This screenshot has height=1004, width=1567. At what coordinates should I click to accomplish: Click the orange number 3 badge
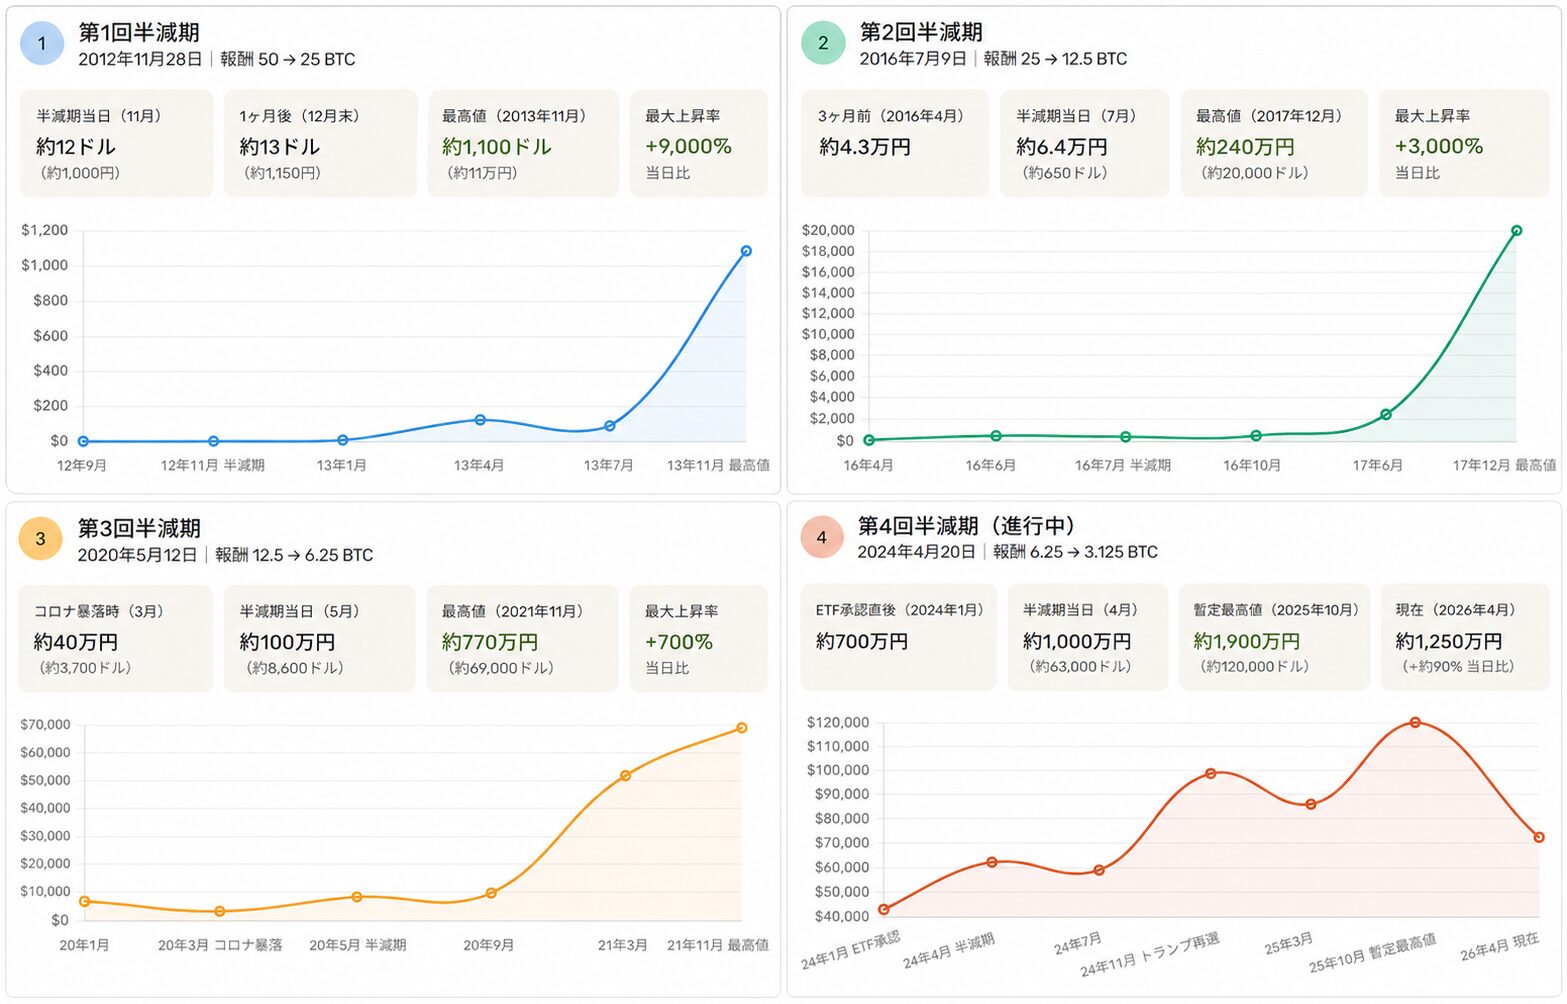pyautogui.click(x=41, y=539)
